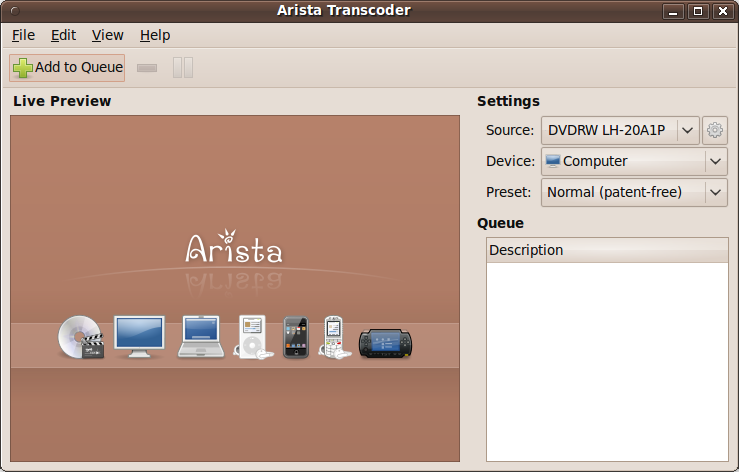The width and height of the screenshot is (739, 472).
Task: Click the Arista logo in preview
Action: [234, 246]
